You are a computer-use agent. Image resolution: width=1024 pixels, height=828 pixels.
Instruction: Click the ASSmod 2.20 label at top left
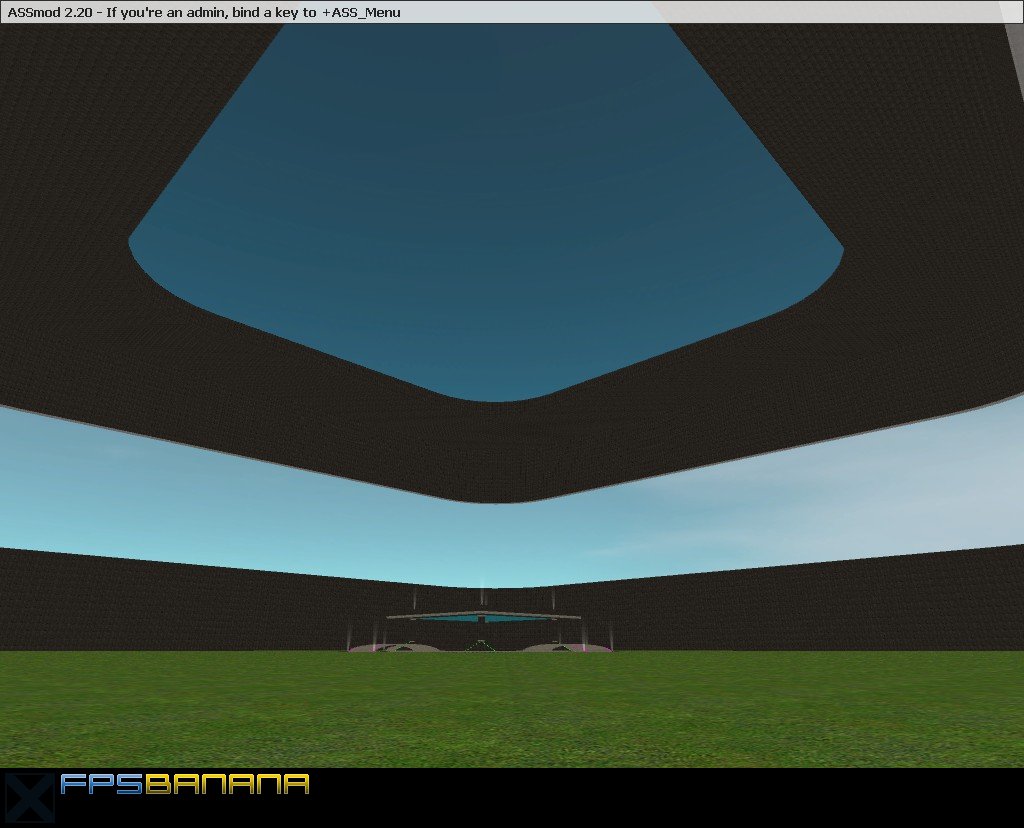point(50,12)
